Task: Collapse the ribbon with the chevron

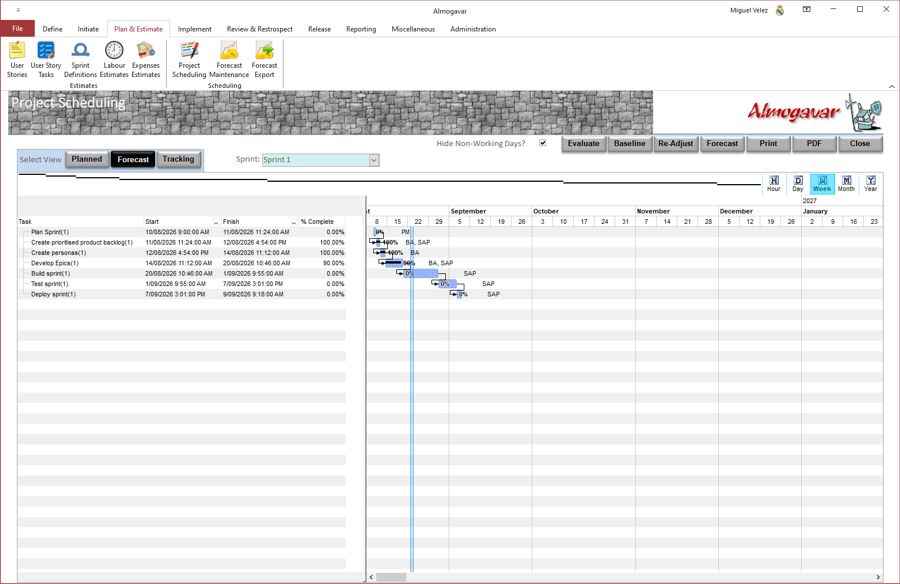Action: (891, 86)
